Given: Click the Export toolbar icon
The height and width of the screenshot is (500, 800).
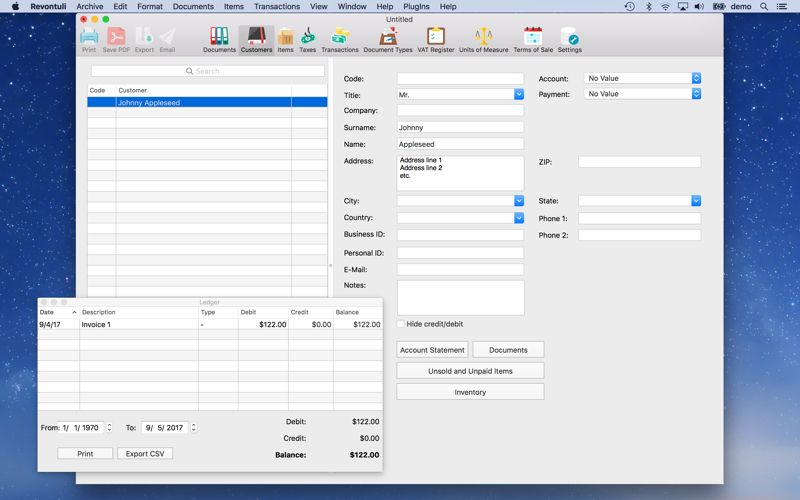Looking at the screenshot, I should click(144, 40).
